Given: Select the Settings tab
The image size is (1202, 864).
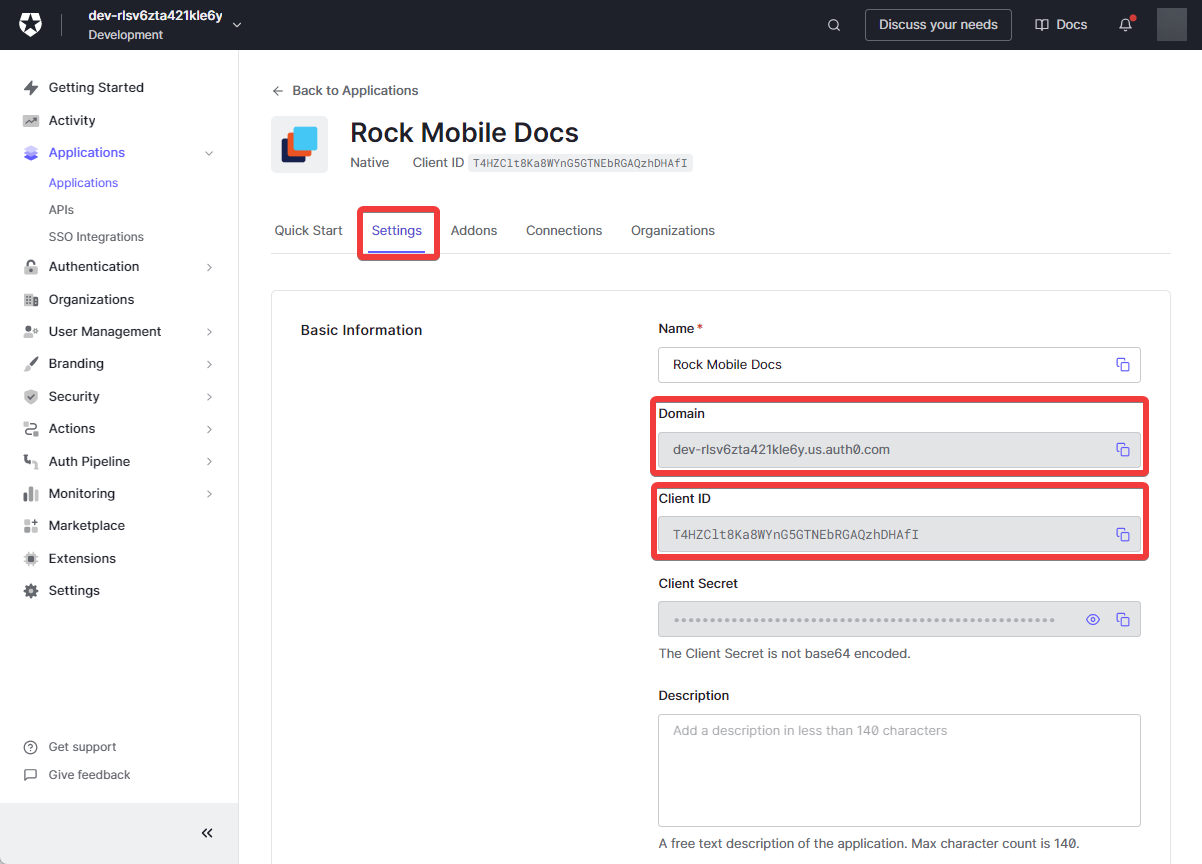Looking at the screenshot, I should pos(397,231).
